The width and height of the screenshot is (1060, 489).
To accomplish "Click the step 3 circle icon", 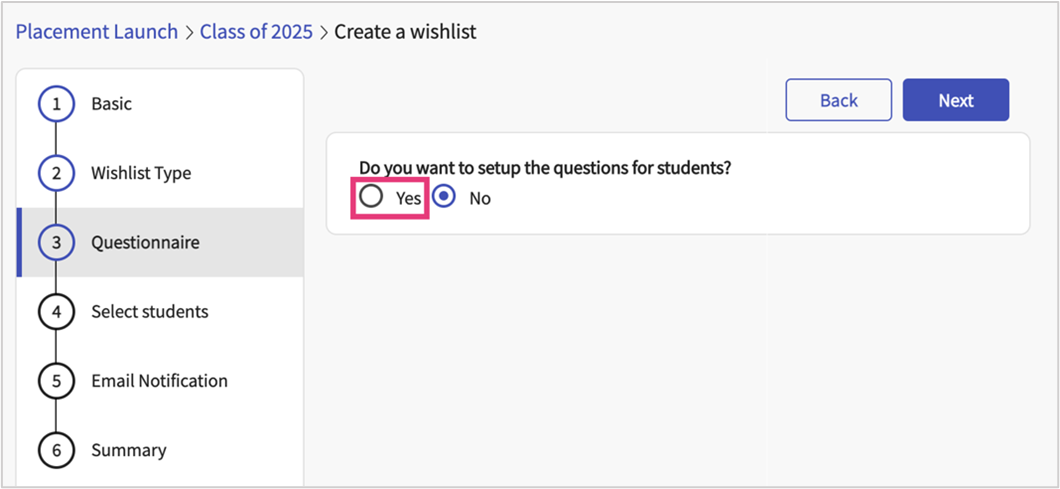I will (56, 242).
